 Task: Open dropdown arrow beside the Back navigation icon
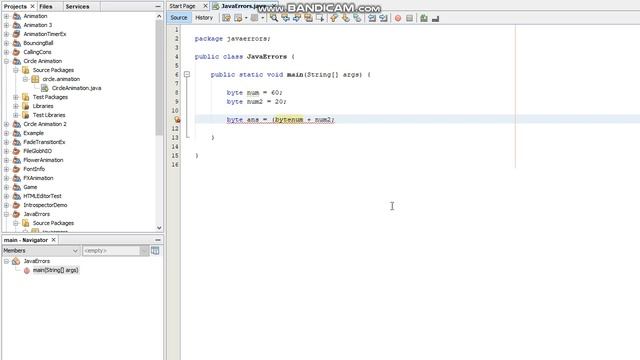pos(246,18)
